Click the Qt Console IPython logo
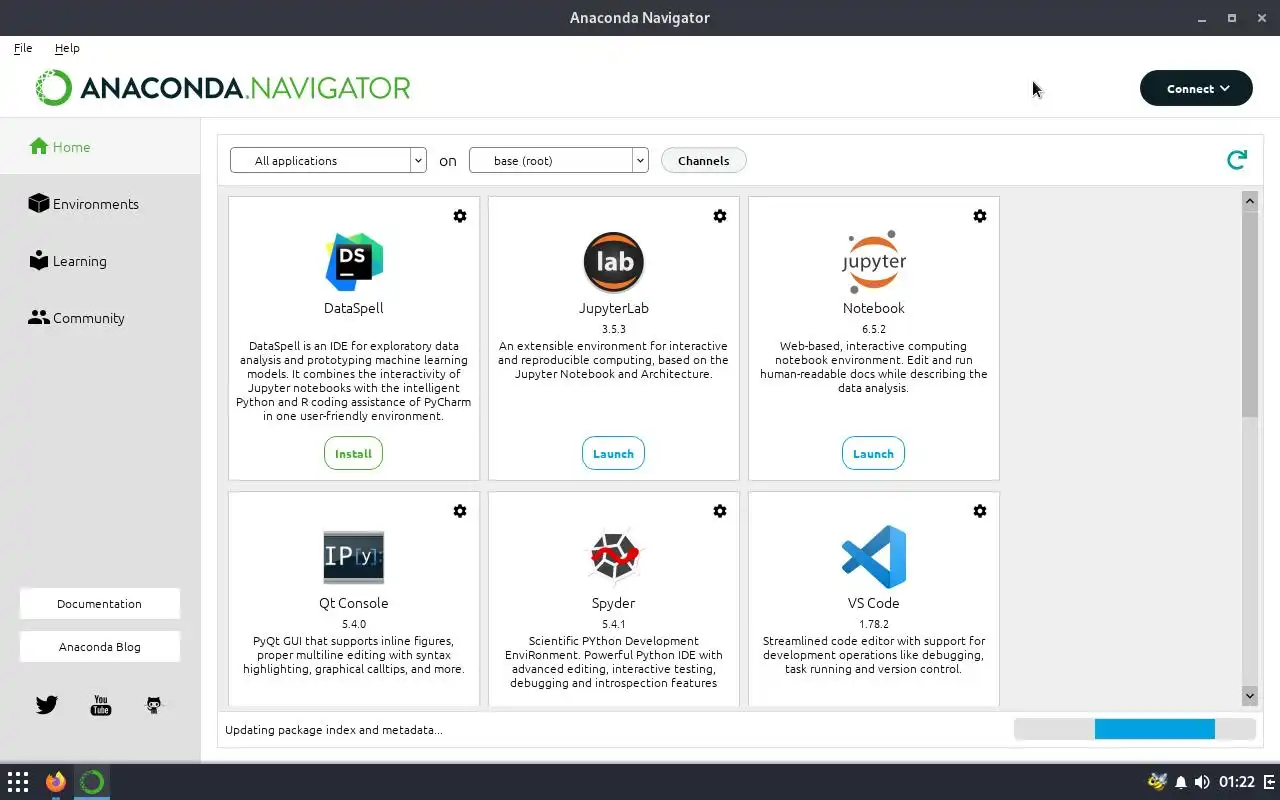Screen dimensions: 1280x800 (354, 557)
